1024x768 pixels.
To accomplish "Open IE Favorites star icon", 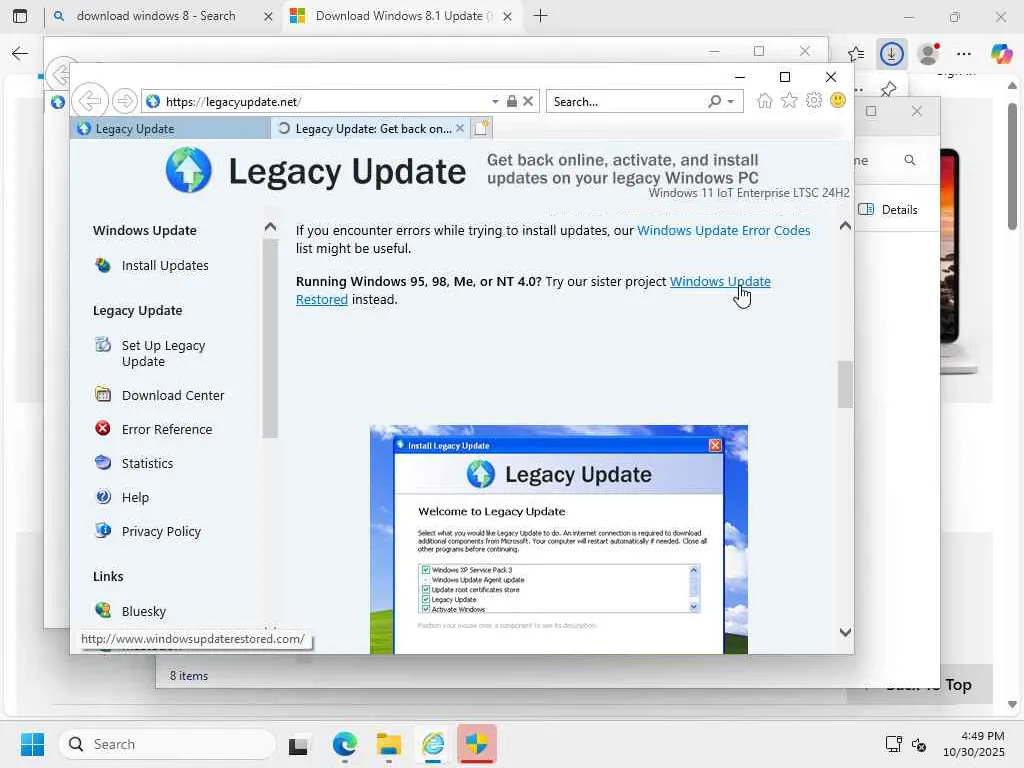I will (x=789, y=101).
